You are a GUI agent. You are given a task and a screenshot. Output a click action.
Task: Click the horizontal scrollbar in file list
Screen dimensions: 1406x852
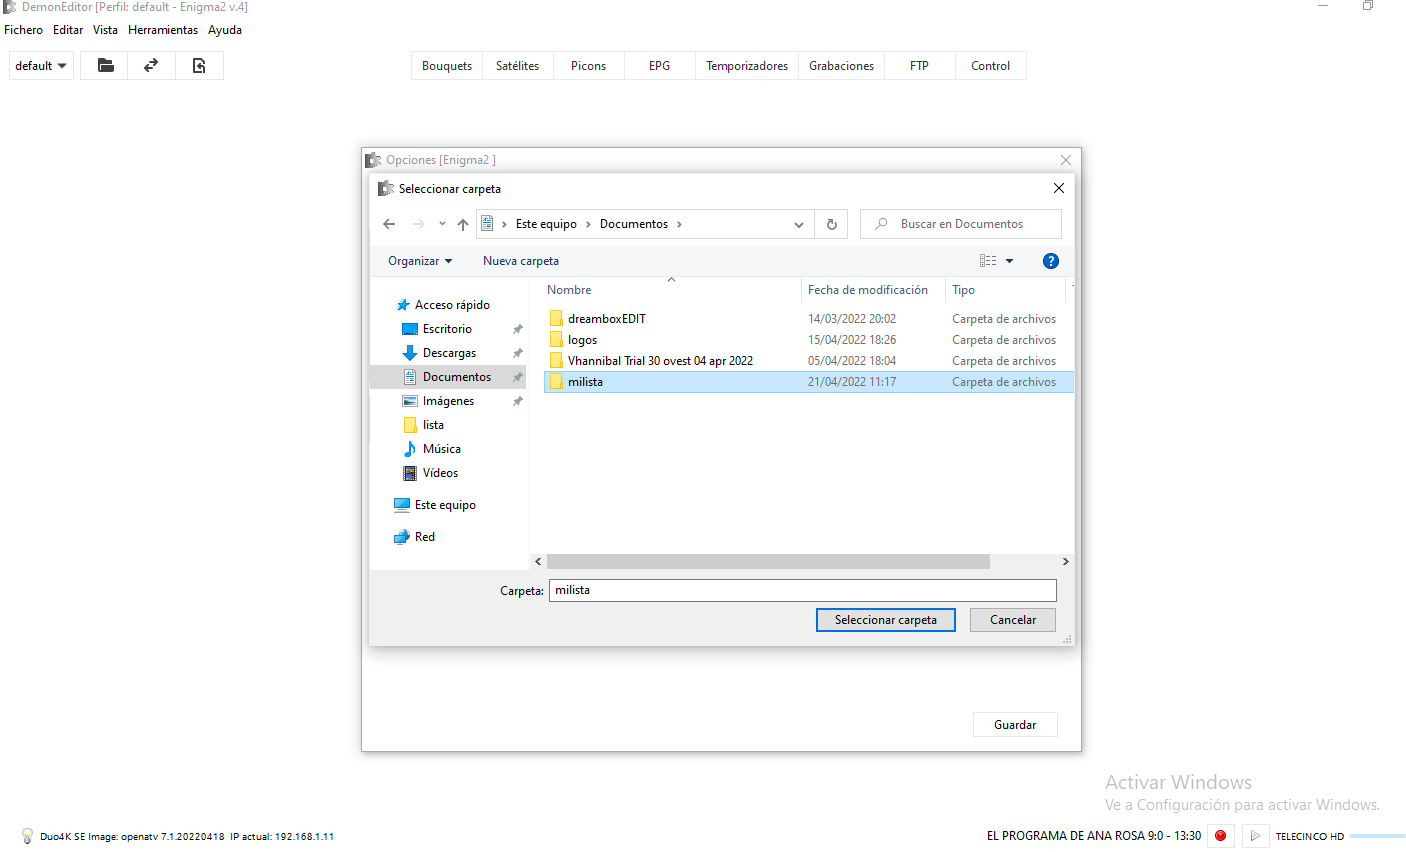click(x=768, y=562)
